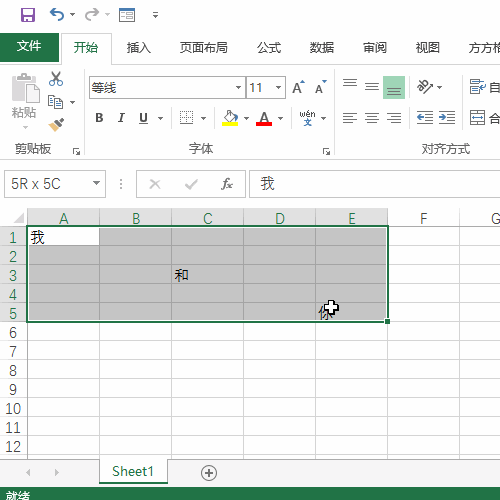This screenshot has width=500, height=500.
Task: Open the 剪贴板 dialog launcher
Action: tap(76, 152)
